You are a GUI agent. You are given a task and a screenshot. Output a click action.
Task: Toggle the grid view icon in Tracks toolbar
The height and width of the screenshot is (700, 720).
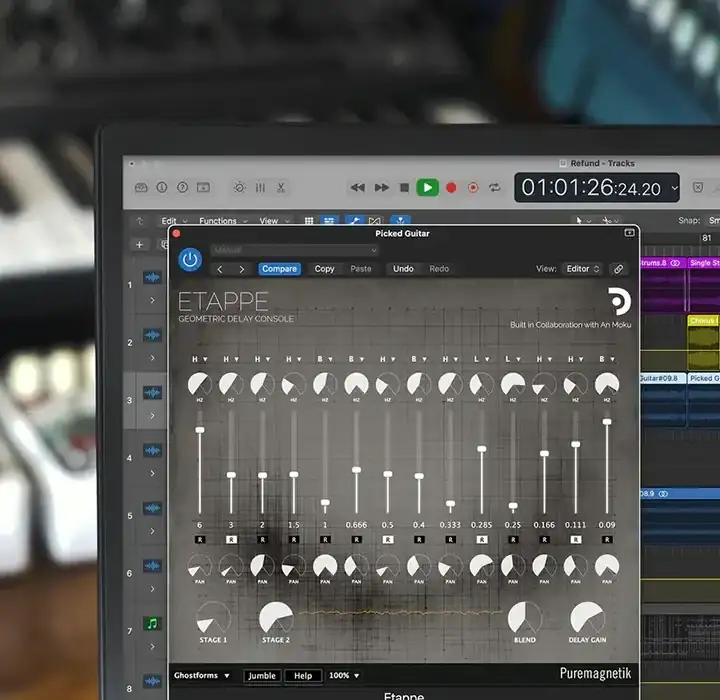(x=309, y=221)
